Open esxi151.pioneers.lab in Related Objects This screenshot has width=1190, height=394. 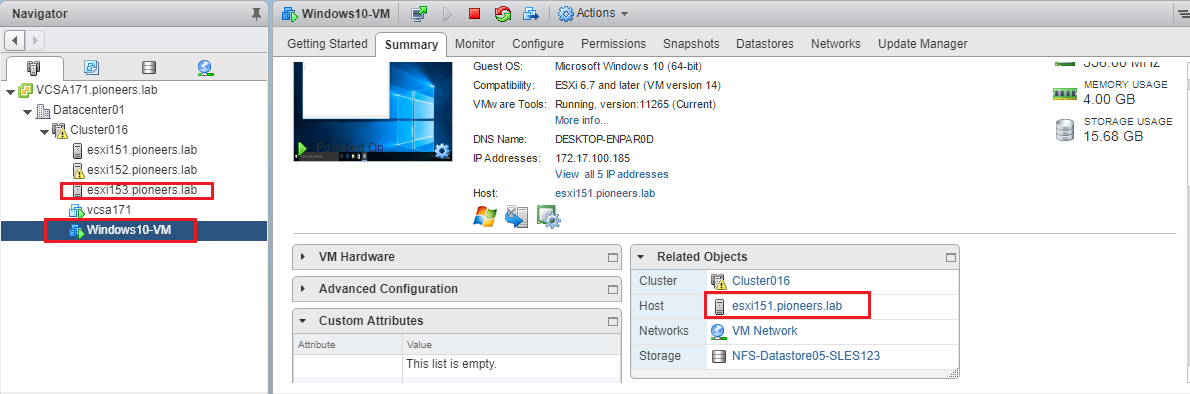788,306
